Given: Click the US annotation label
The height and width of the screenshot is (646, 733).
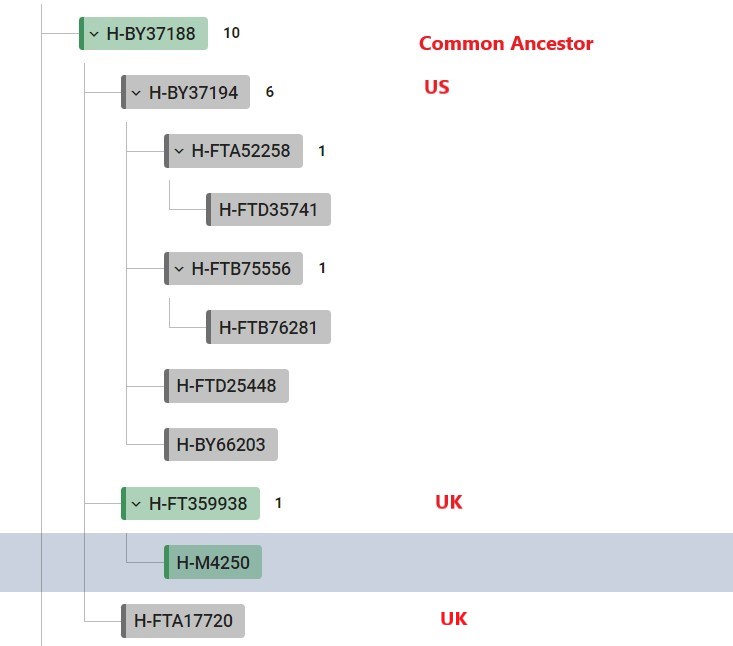Looking at the screenshot, I should click(437, 87).
